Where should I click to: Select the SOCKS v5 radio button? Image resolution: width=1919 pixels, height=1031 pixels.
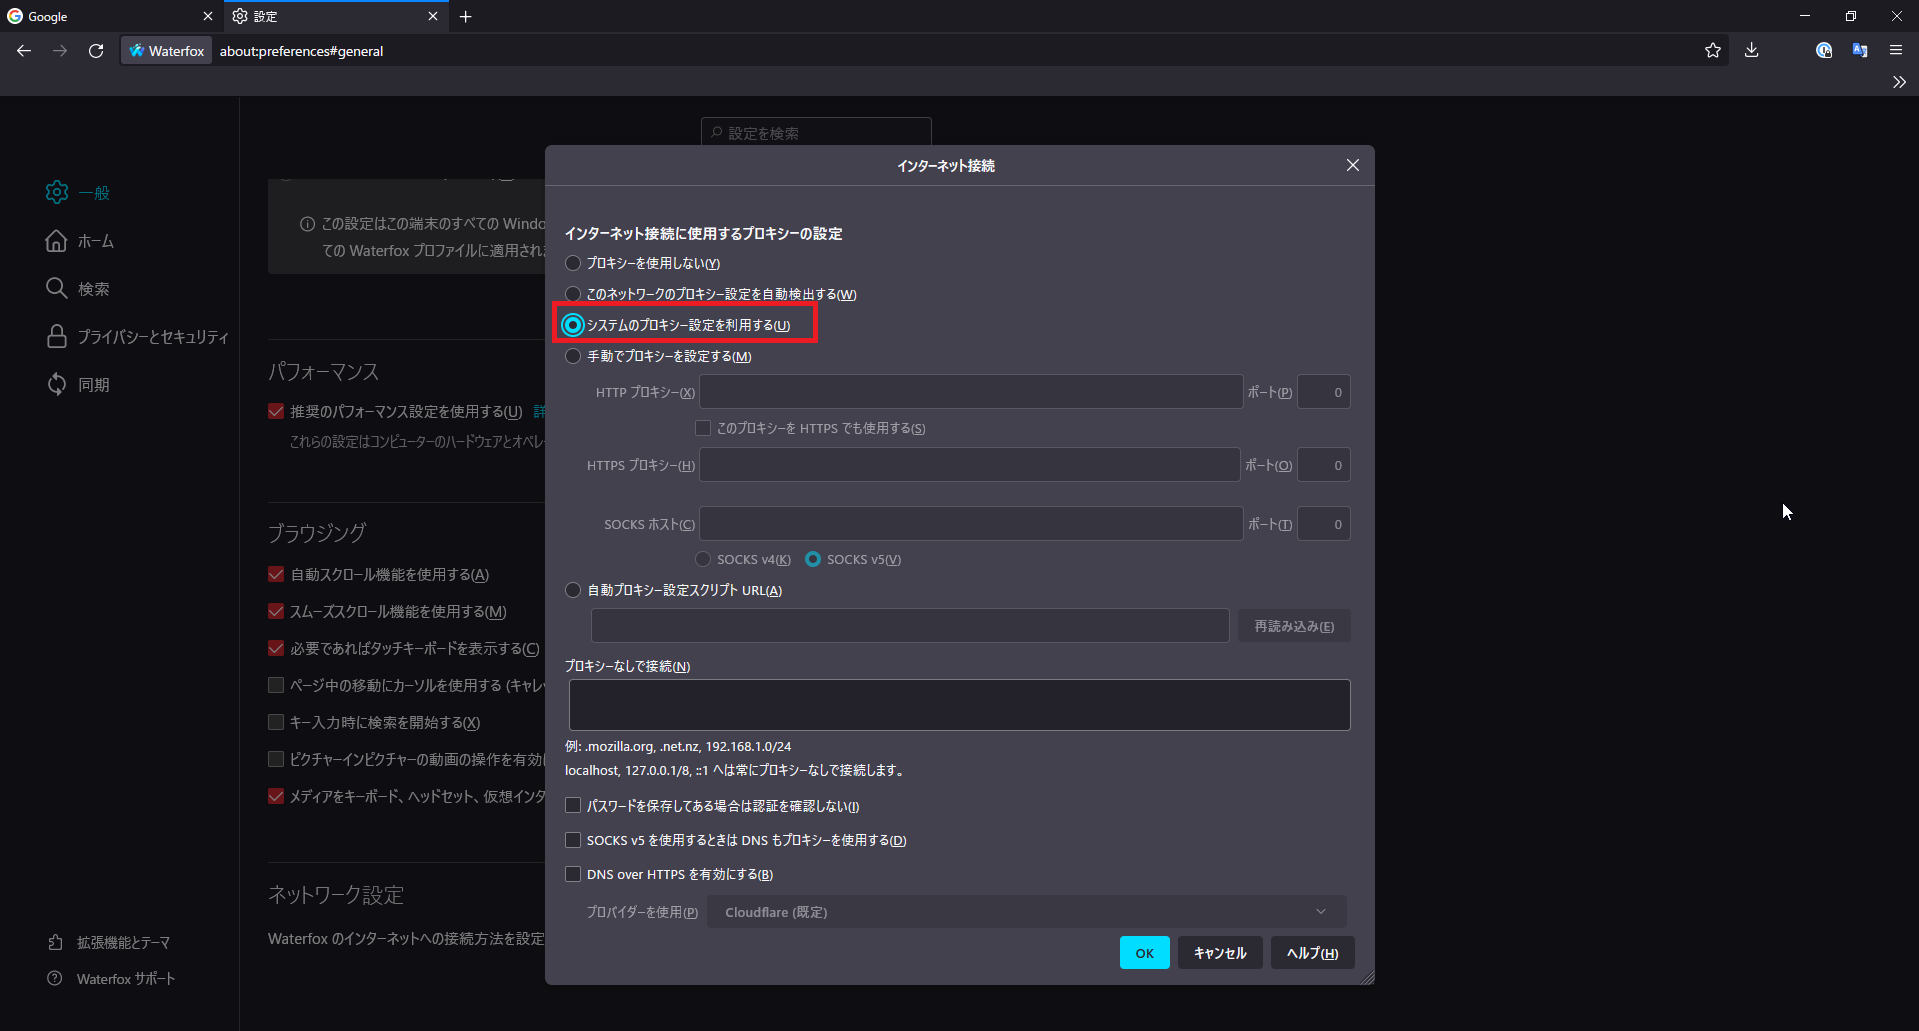(813, 559)
